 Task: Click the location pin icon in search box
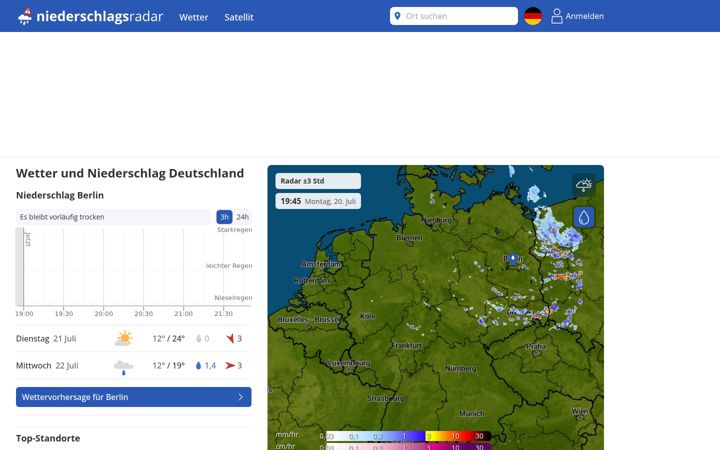(398, 16)
